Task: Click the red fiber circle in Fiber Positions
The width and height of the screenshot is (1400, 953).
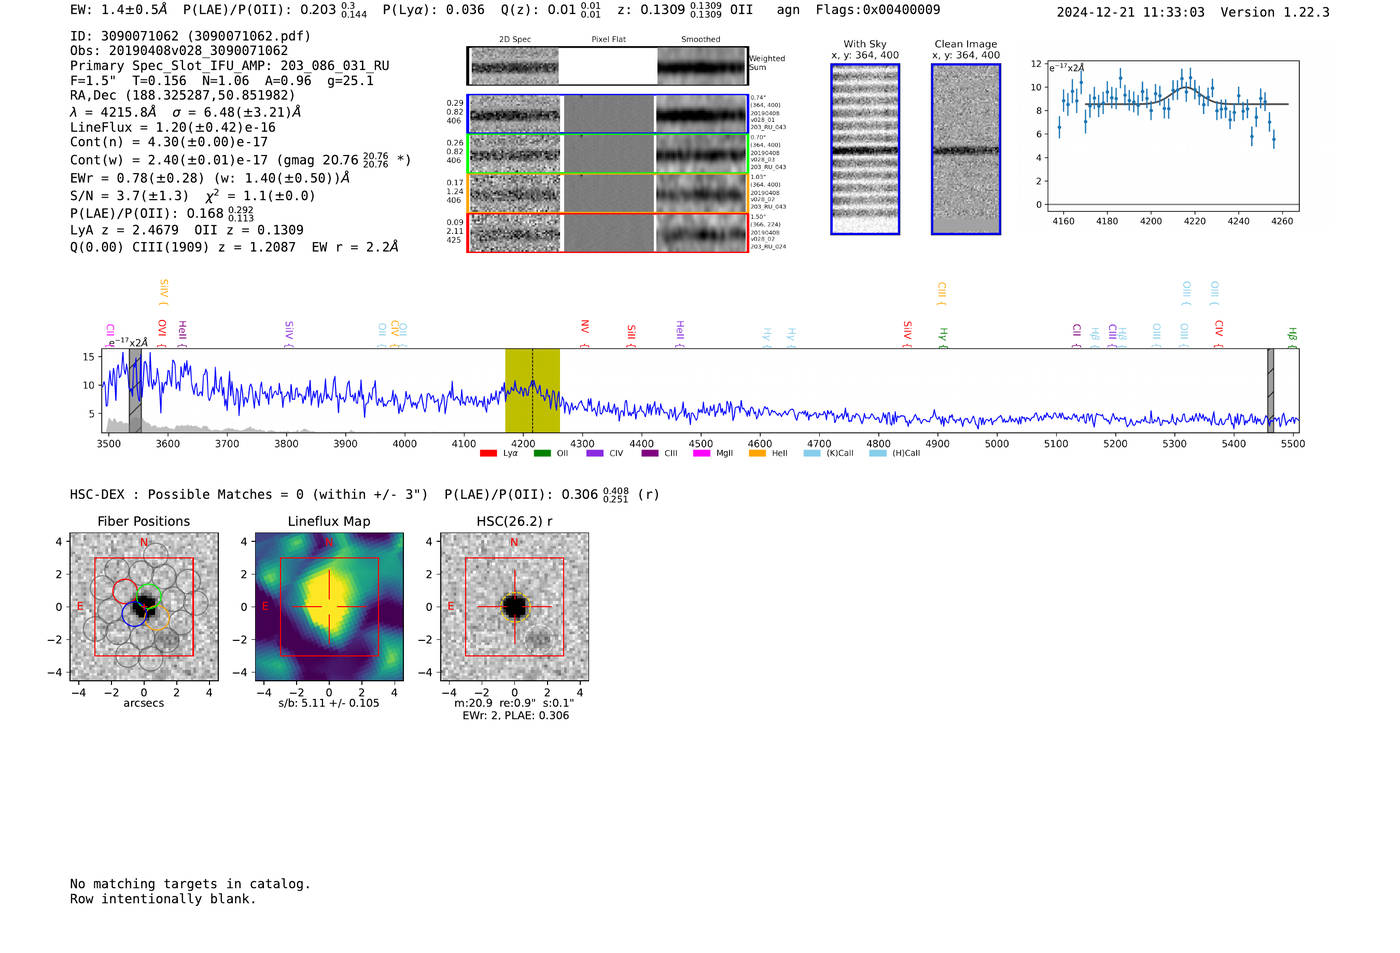Action: pos(125,591)
